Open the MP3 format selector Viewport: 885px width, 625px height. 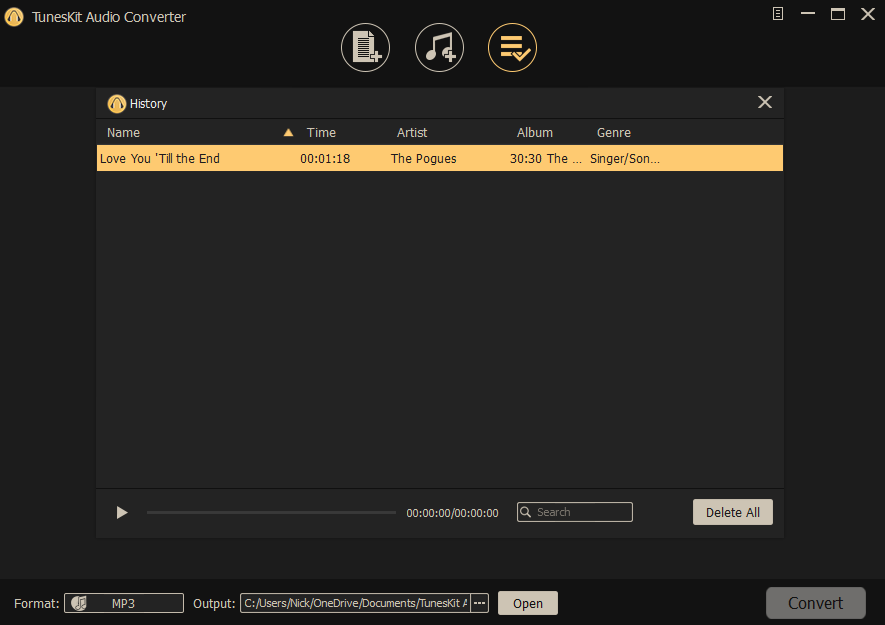(123, 603)
